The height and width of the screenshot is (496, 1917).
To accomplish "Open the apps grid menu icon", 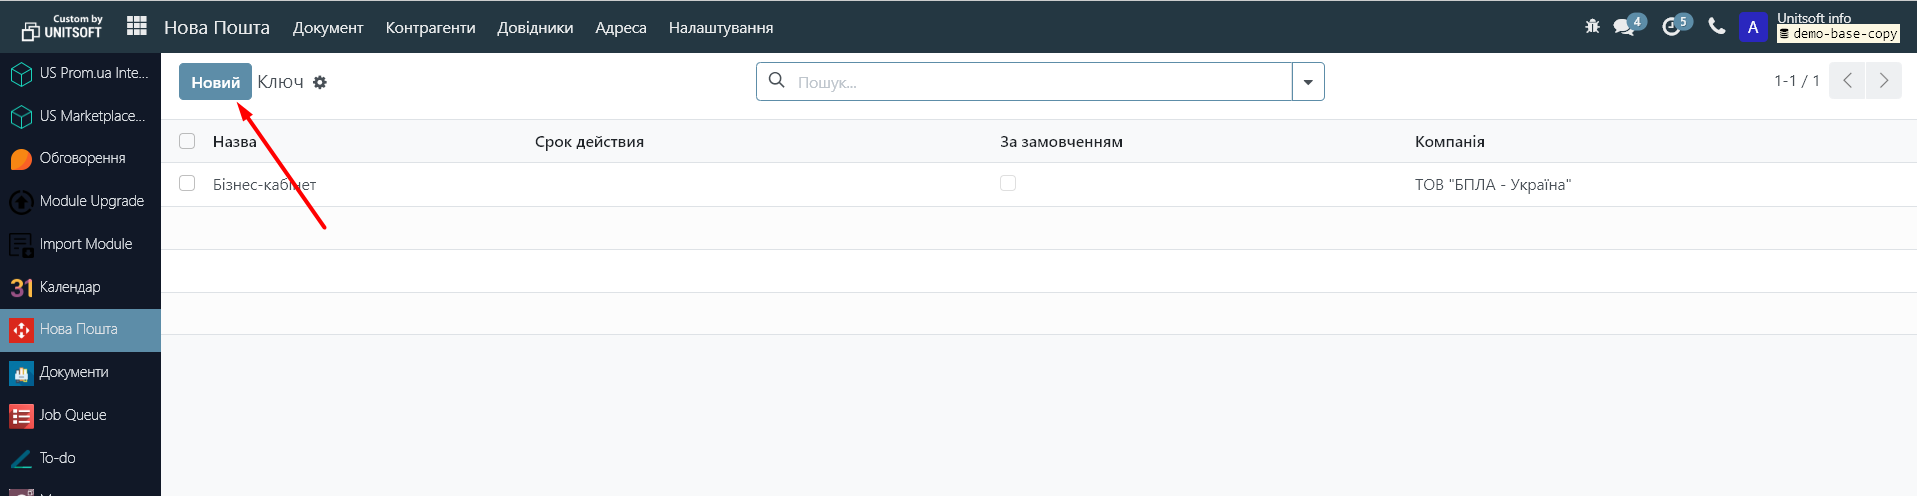I will click(x=137, y=26).
